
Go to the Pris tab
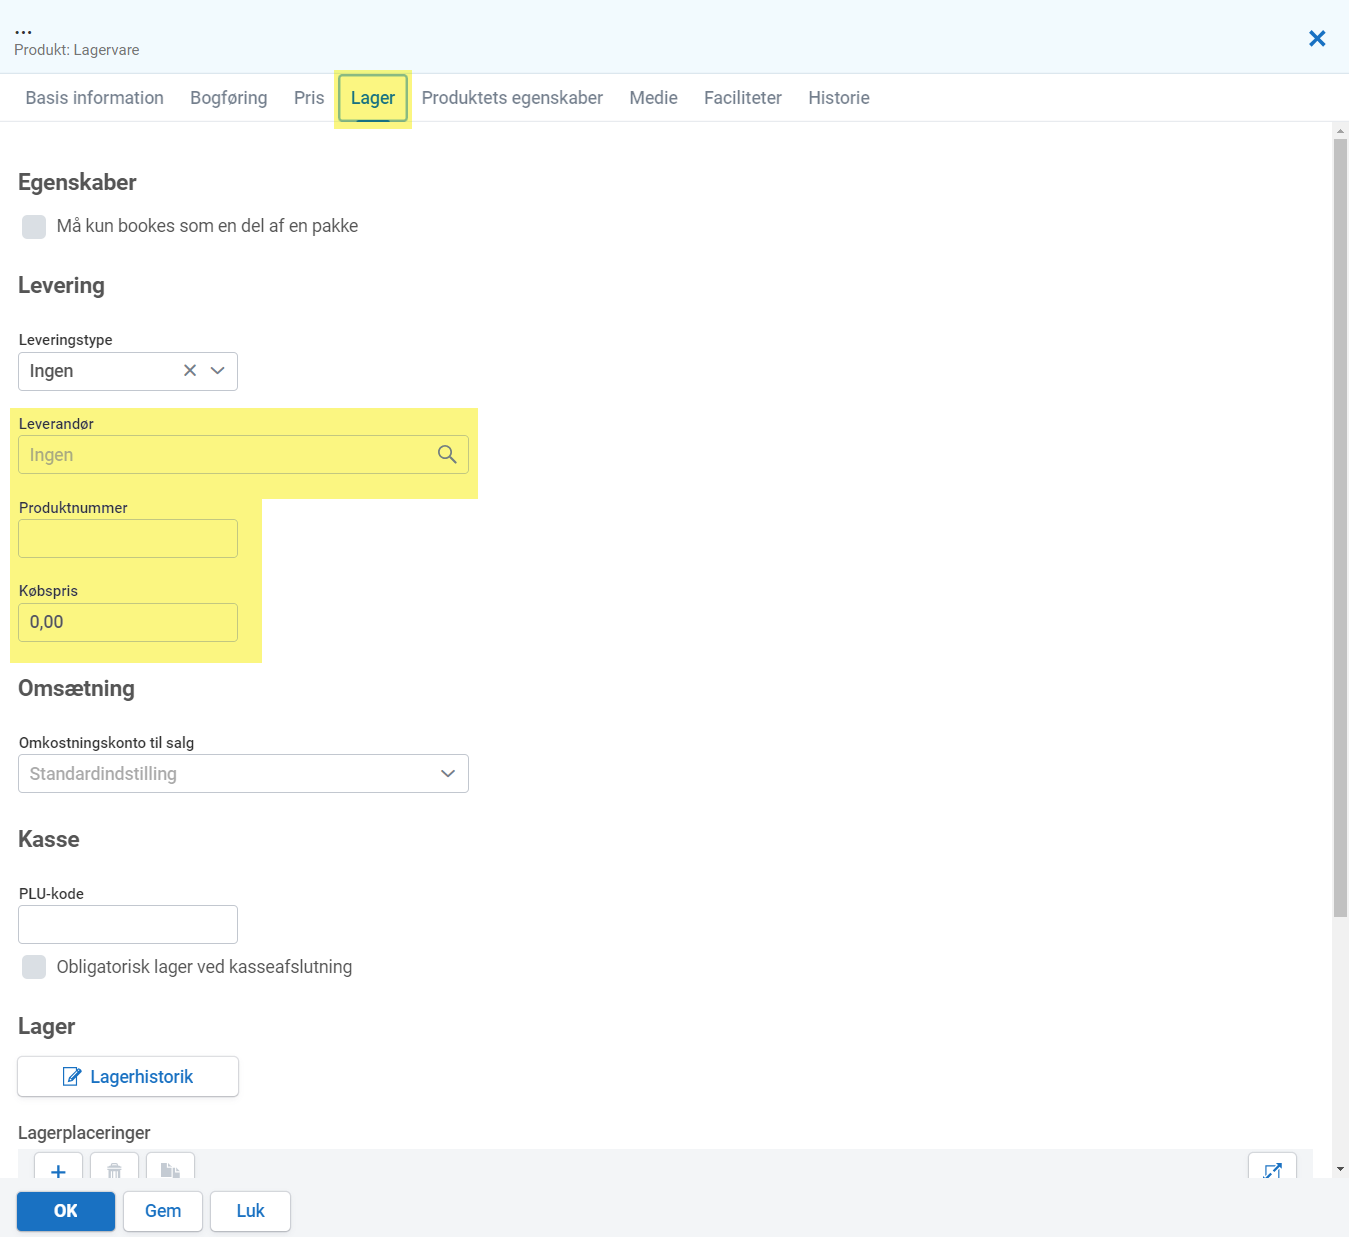pyautogui.click(x=309, y=98)
